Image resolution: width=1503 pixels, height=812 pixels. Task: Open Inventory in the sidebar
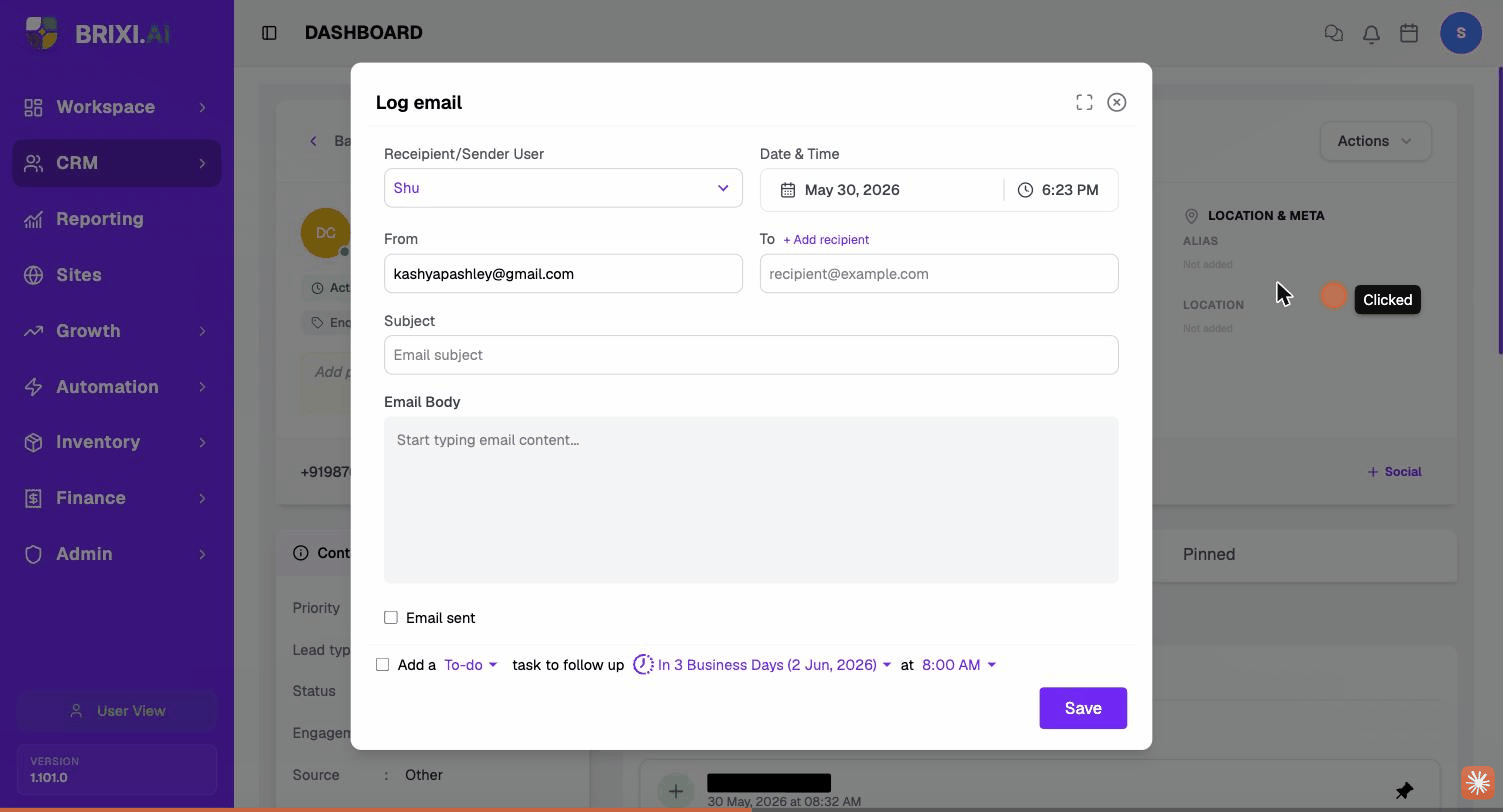tap(117, 442)
